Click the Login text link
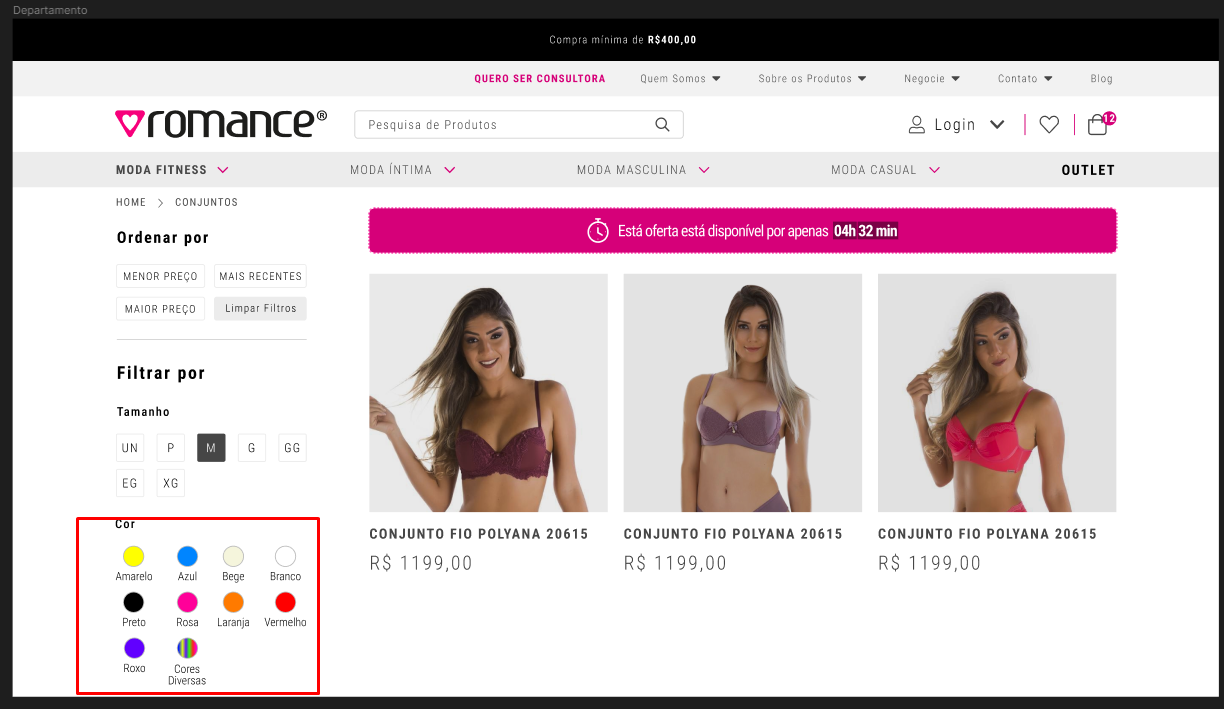This screenshot has width=1224, height=709. (x=955, y=125)
